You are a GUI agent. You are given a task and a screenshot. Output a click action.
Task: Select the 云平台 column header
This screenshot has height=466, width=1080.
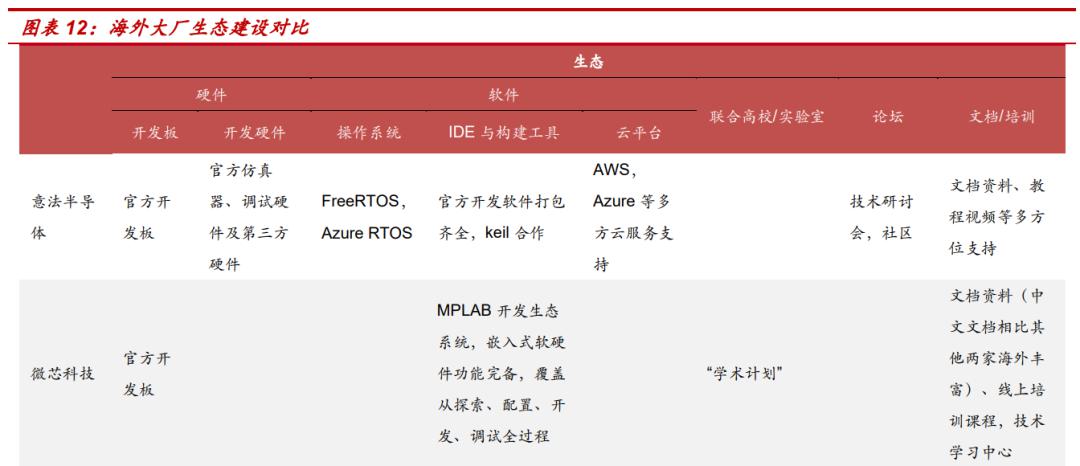pyautogui.click(x=638, y=133)
